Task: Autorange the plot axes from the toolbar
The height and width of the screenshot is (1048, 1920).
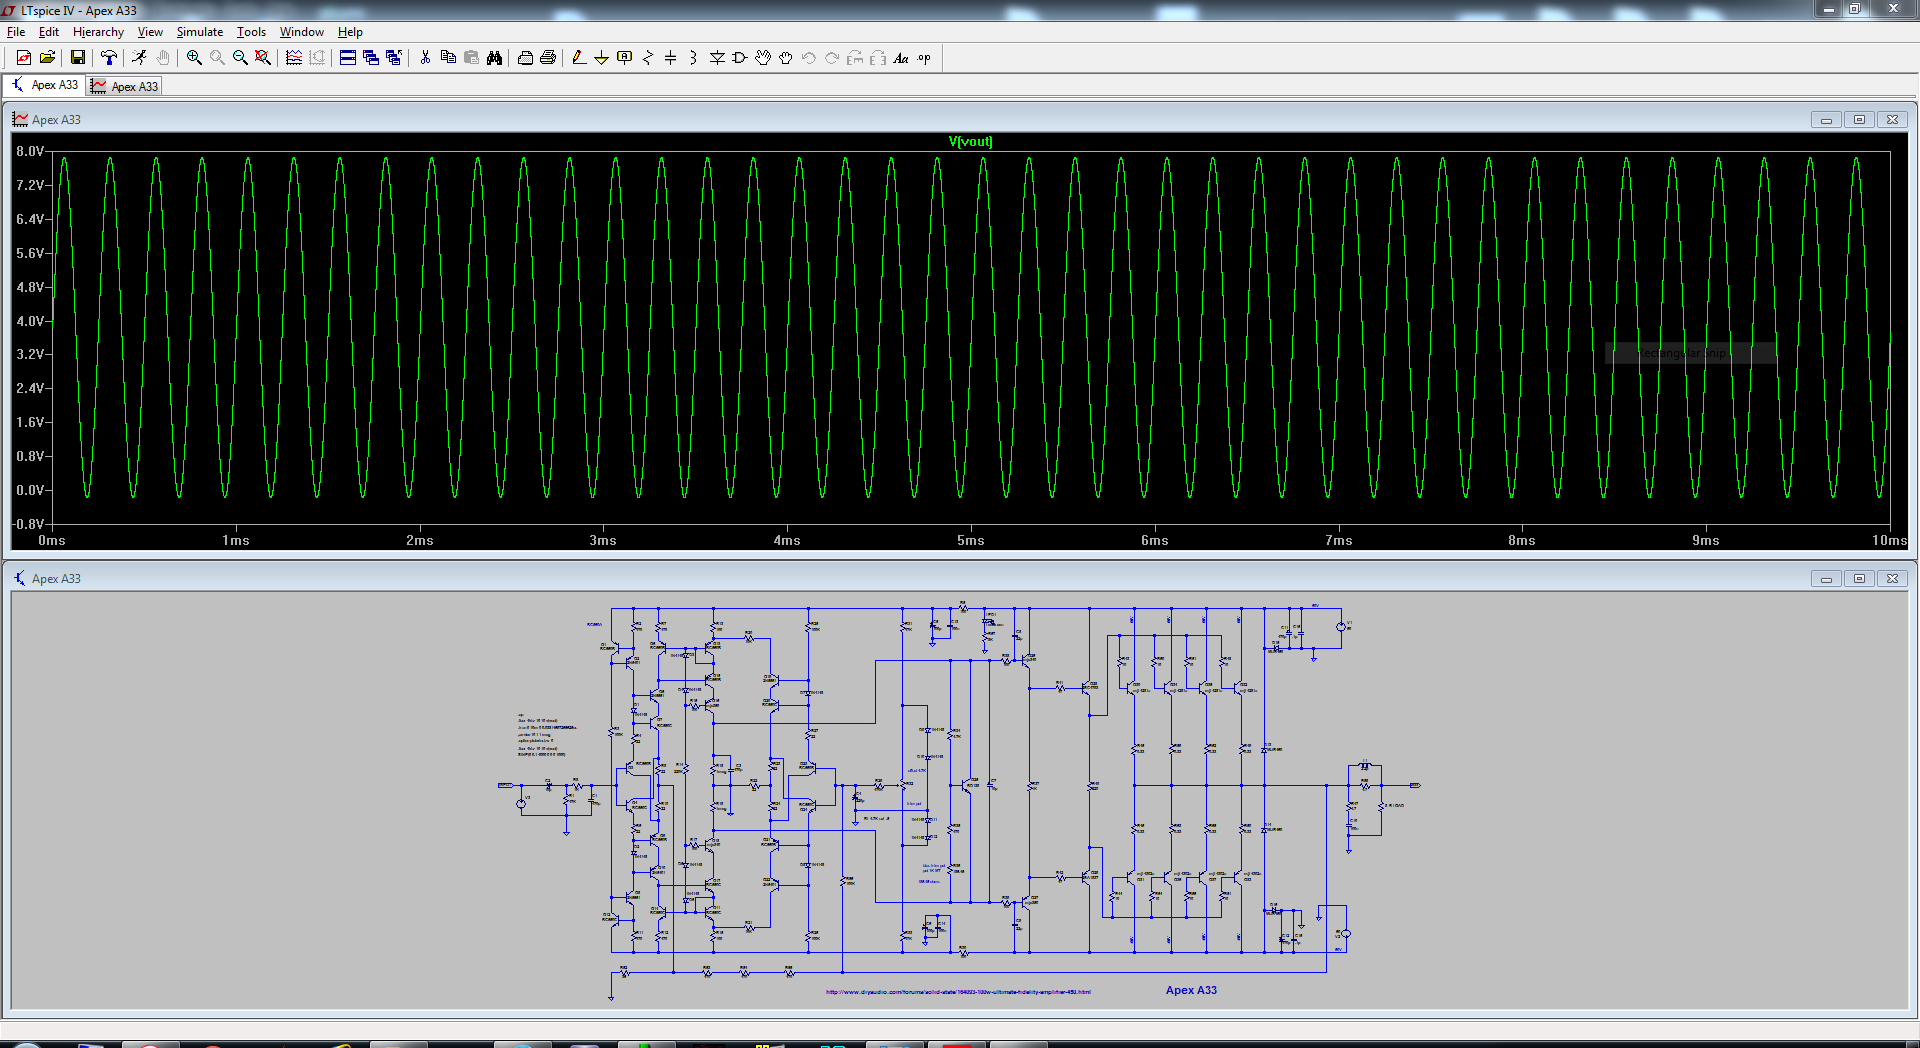Action: click(294, 58)
